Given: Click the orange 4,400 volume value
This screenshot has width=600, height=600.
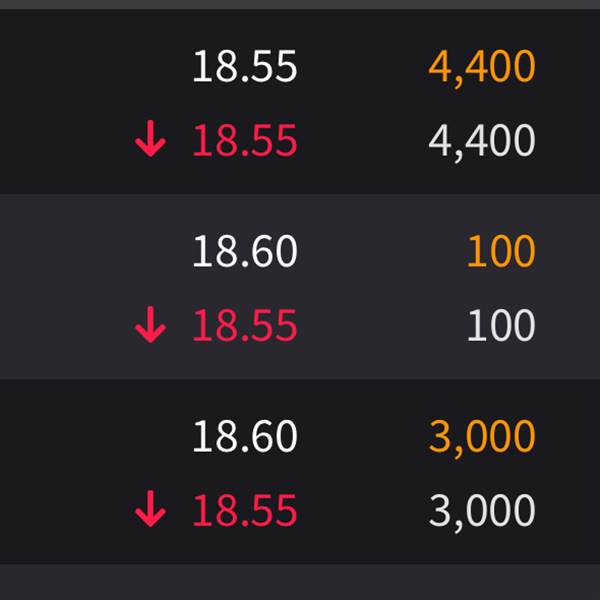Looking at the screenshot, I should 482,68.
